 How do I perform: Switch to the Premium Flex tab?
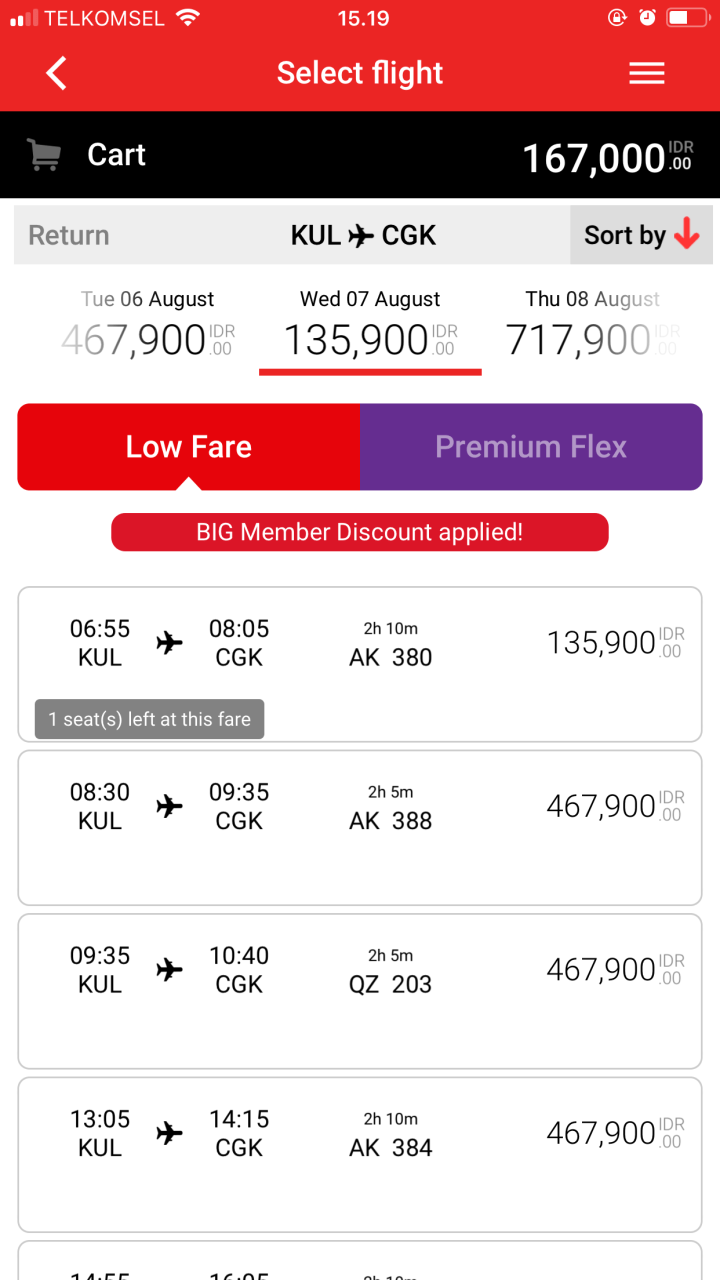(531, 447)
